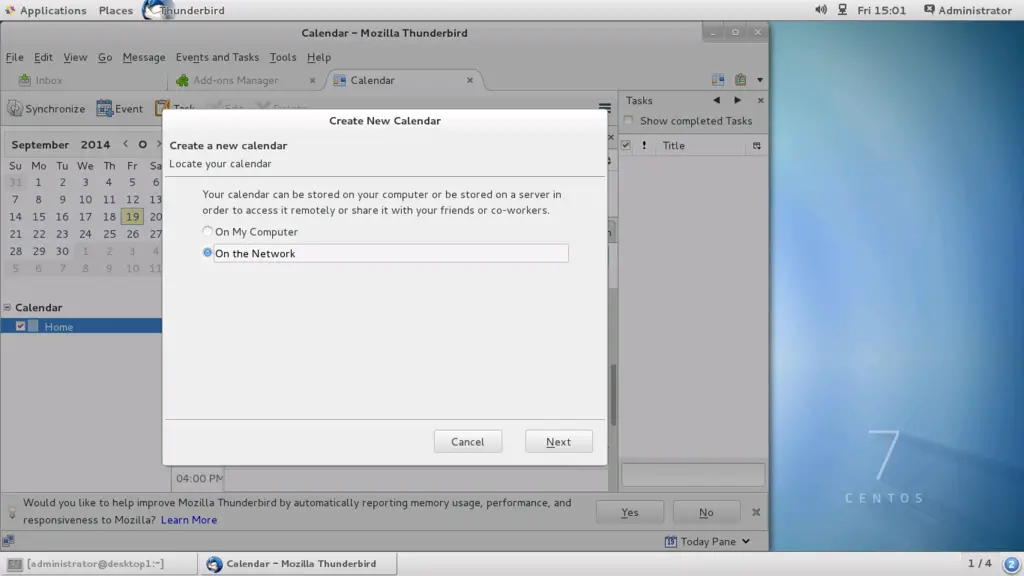Sort tasks by Title column
The width and height of the screenshot is (1024, 576).
701,145
